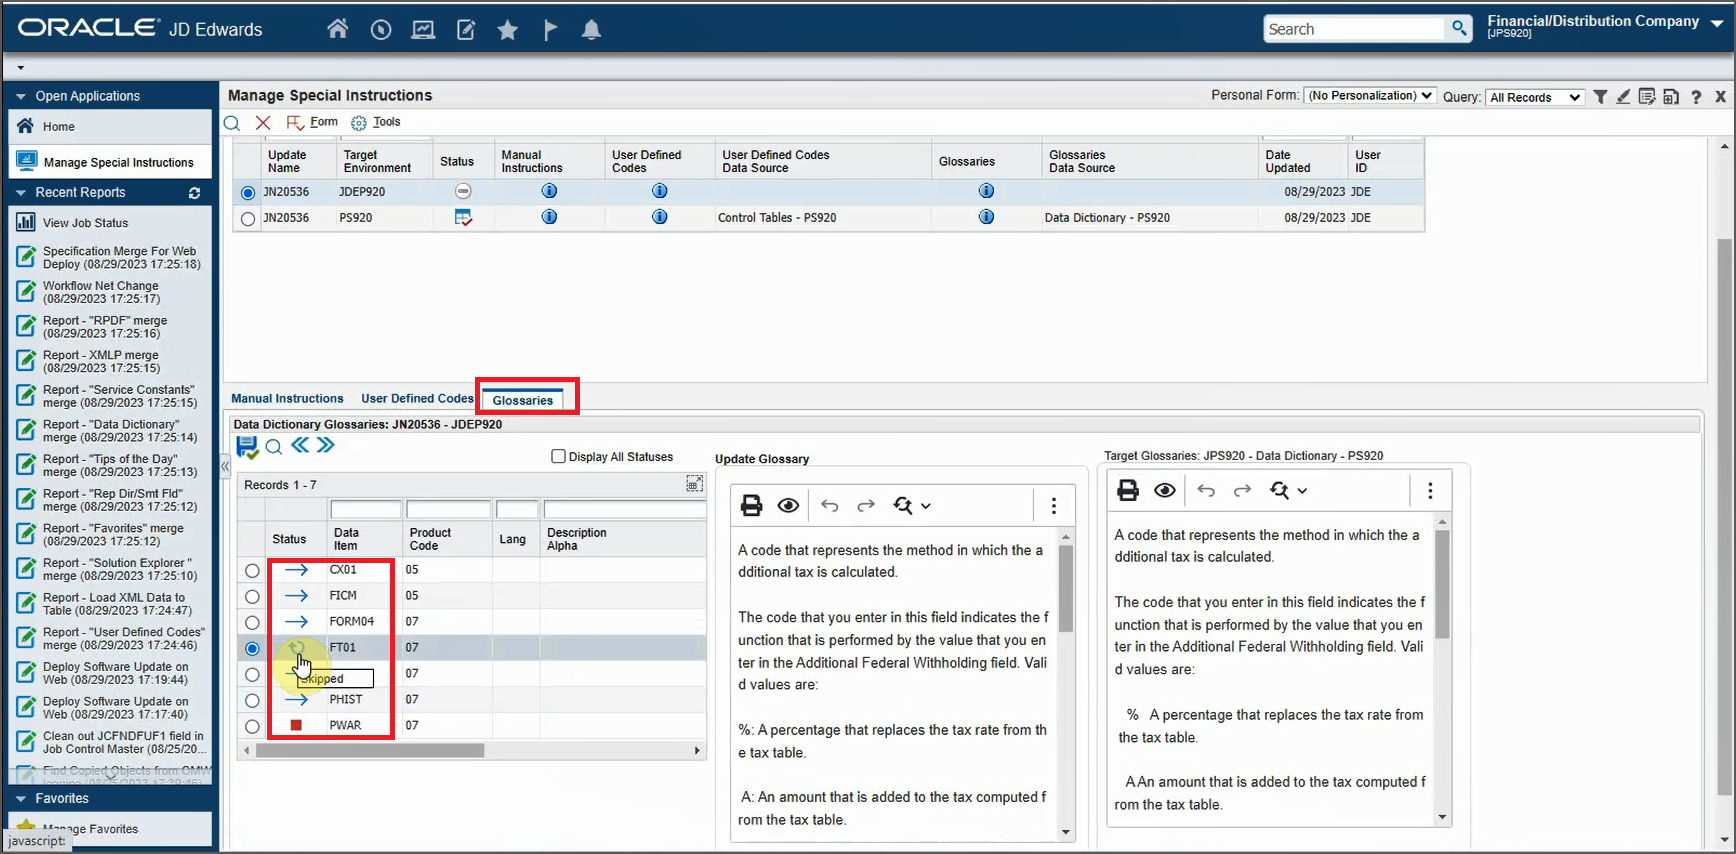Open the favorites star icon in header
The height and width of the screenshot is (854, 1736).
point(508,30)
